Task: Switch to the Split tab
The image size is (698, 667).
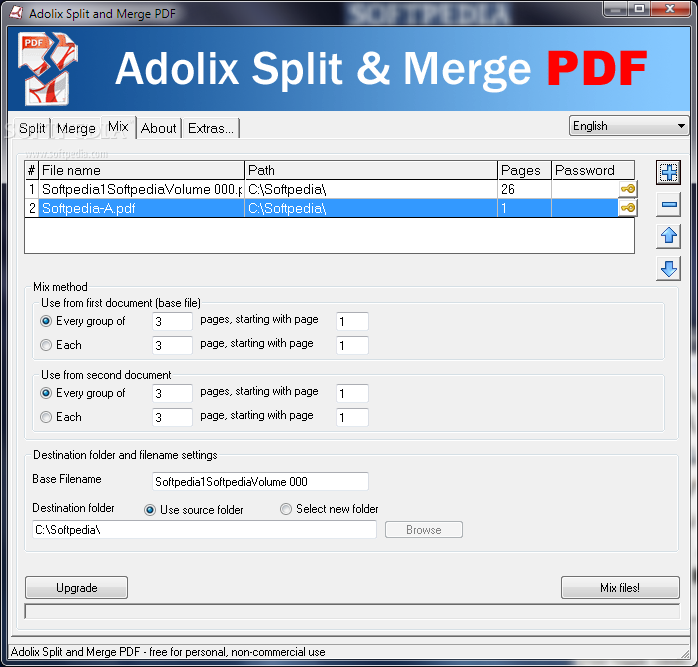Action: 32,128
